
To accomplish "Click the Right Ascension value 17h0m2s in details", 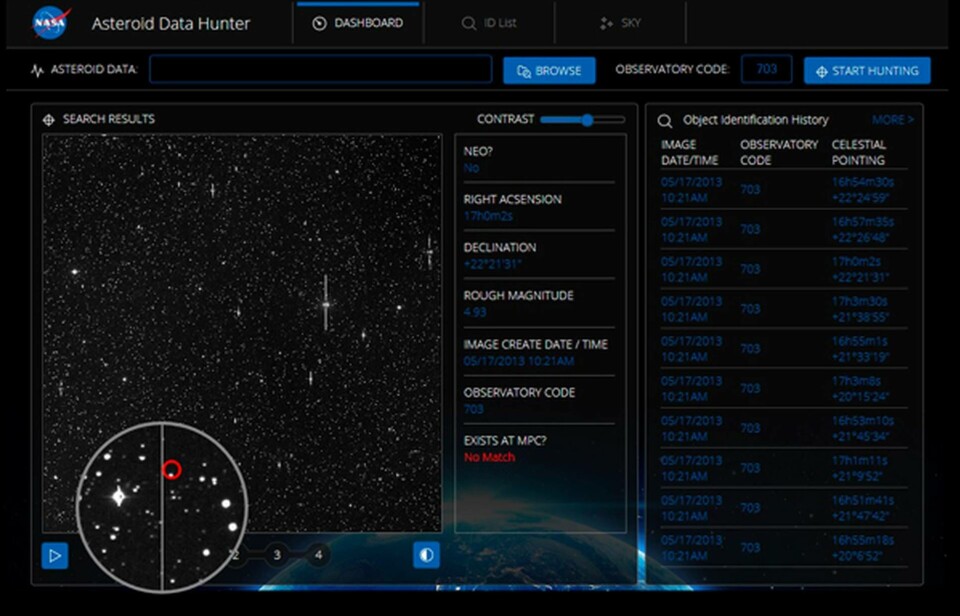I will coord(488,216).
